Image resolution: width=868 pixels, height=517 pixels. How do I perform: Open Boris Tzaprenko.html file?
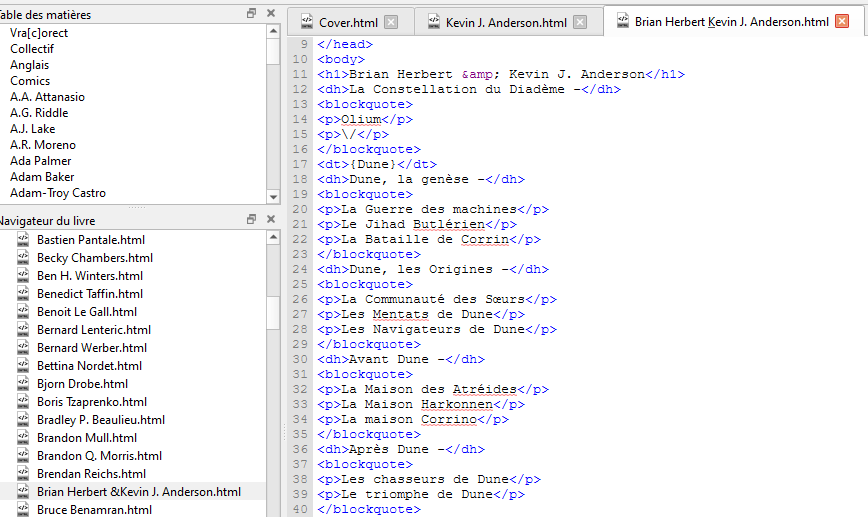[92, 402]
